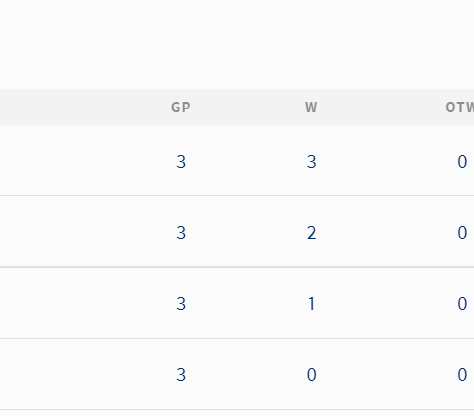This screenshot has width=474, height=416.
Task: Click the W value 0 in last row
Action: (311, 375)
